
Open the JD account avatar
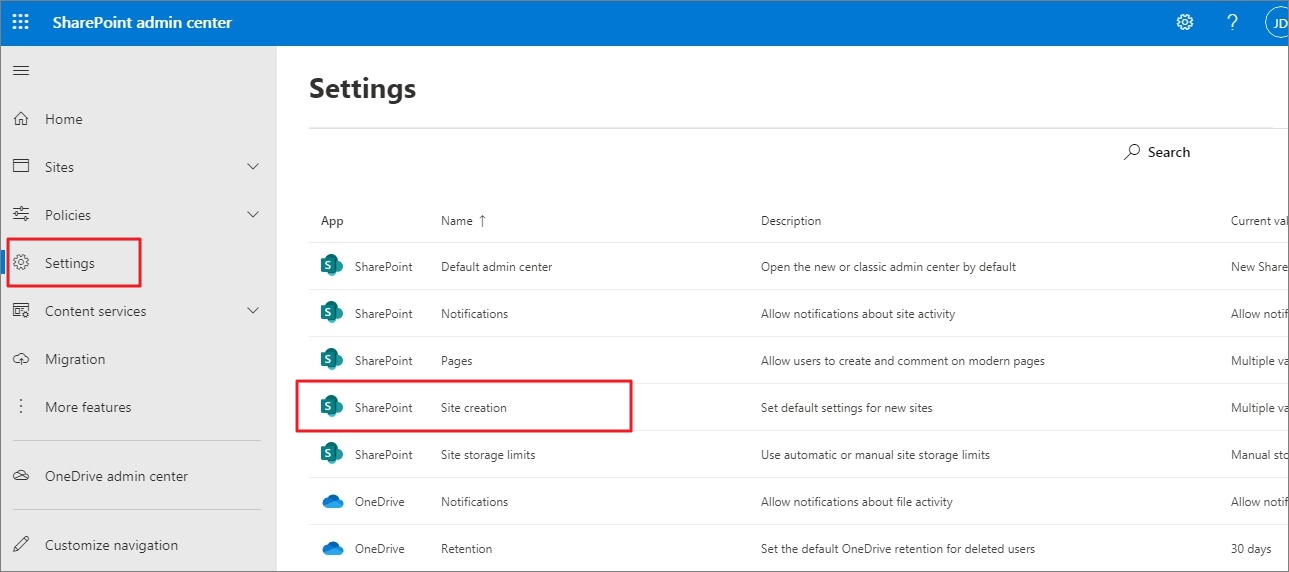[x=1278, y=22]
